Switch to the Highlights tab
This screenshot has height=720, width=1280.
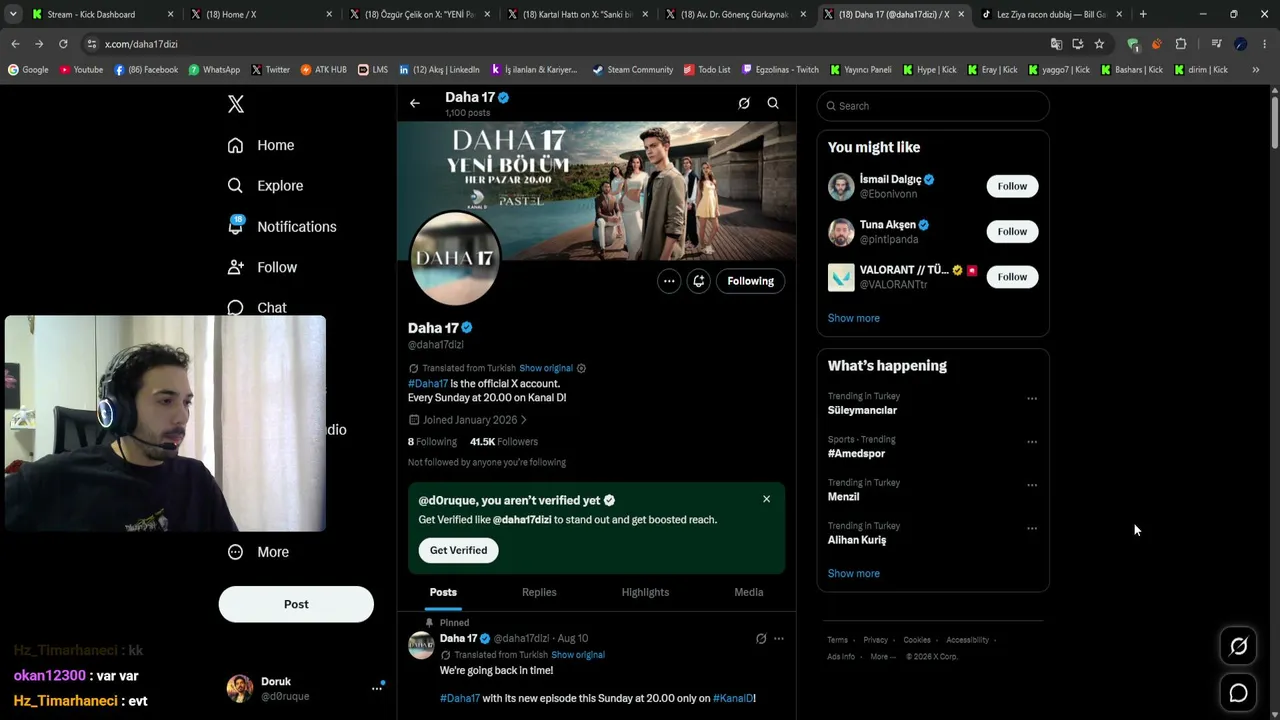645,592
